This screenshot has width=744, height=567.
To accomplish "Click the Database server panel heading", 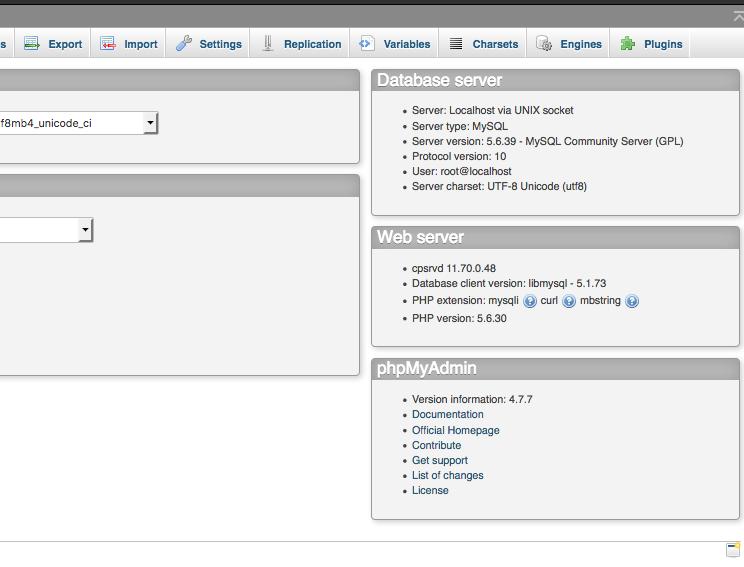I will click(439, 80).
